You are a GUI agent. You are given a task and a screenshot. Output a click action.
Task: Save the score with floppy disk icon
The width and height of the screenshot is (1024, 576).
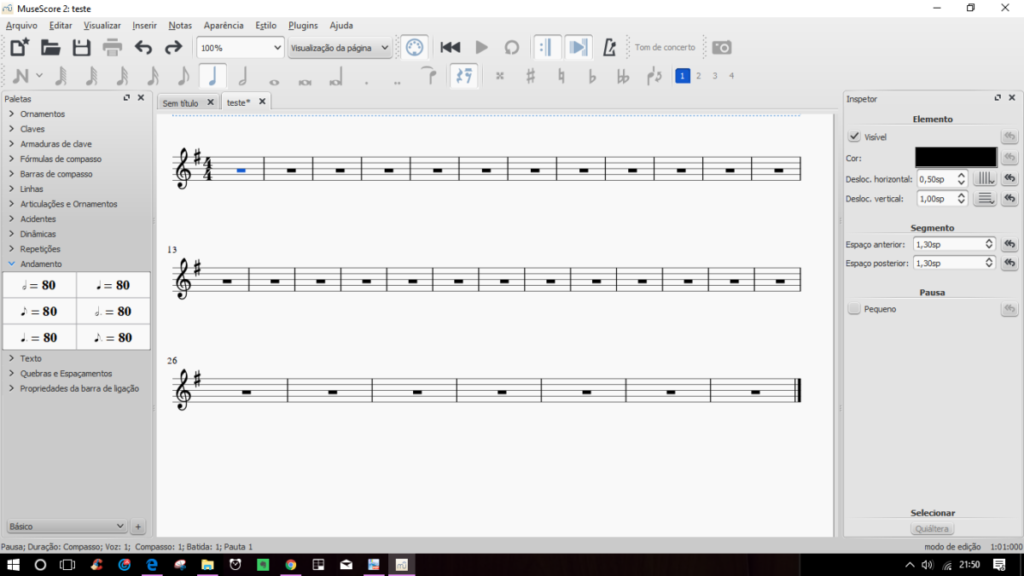click(81, 47)
